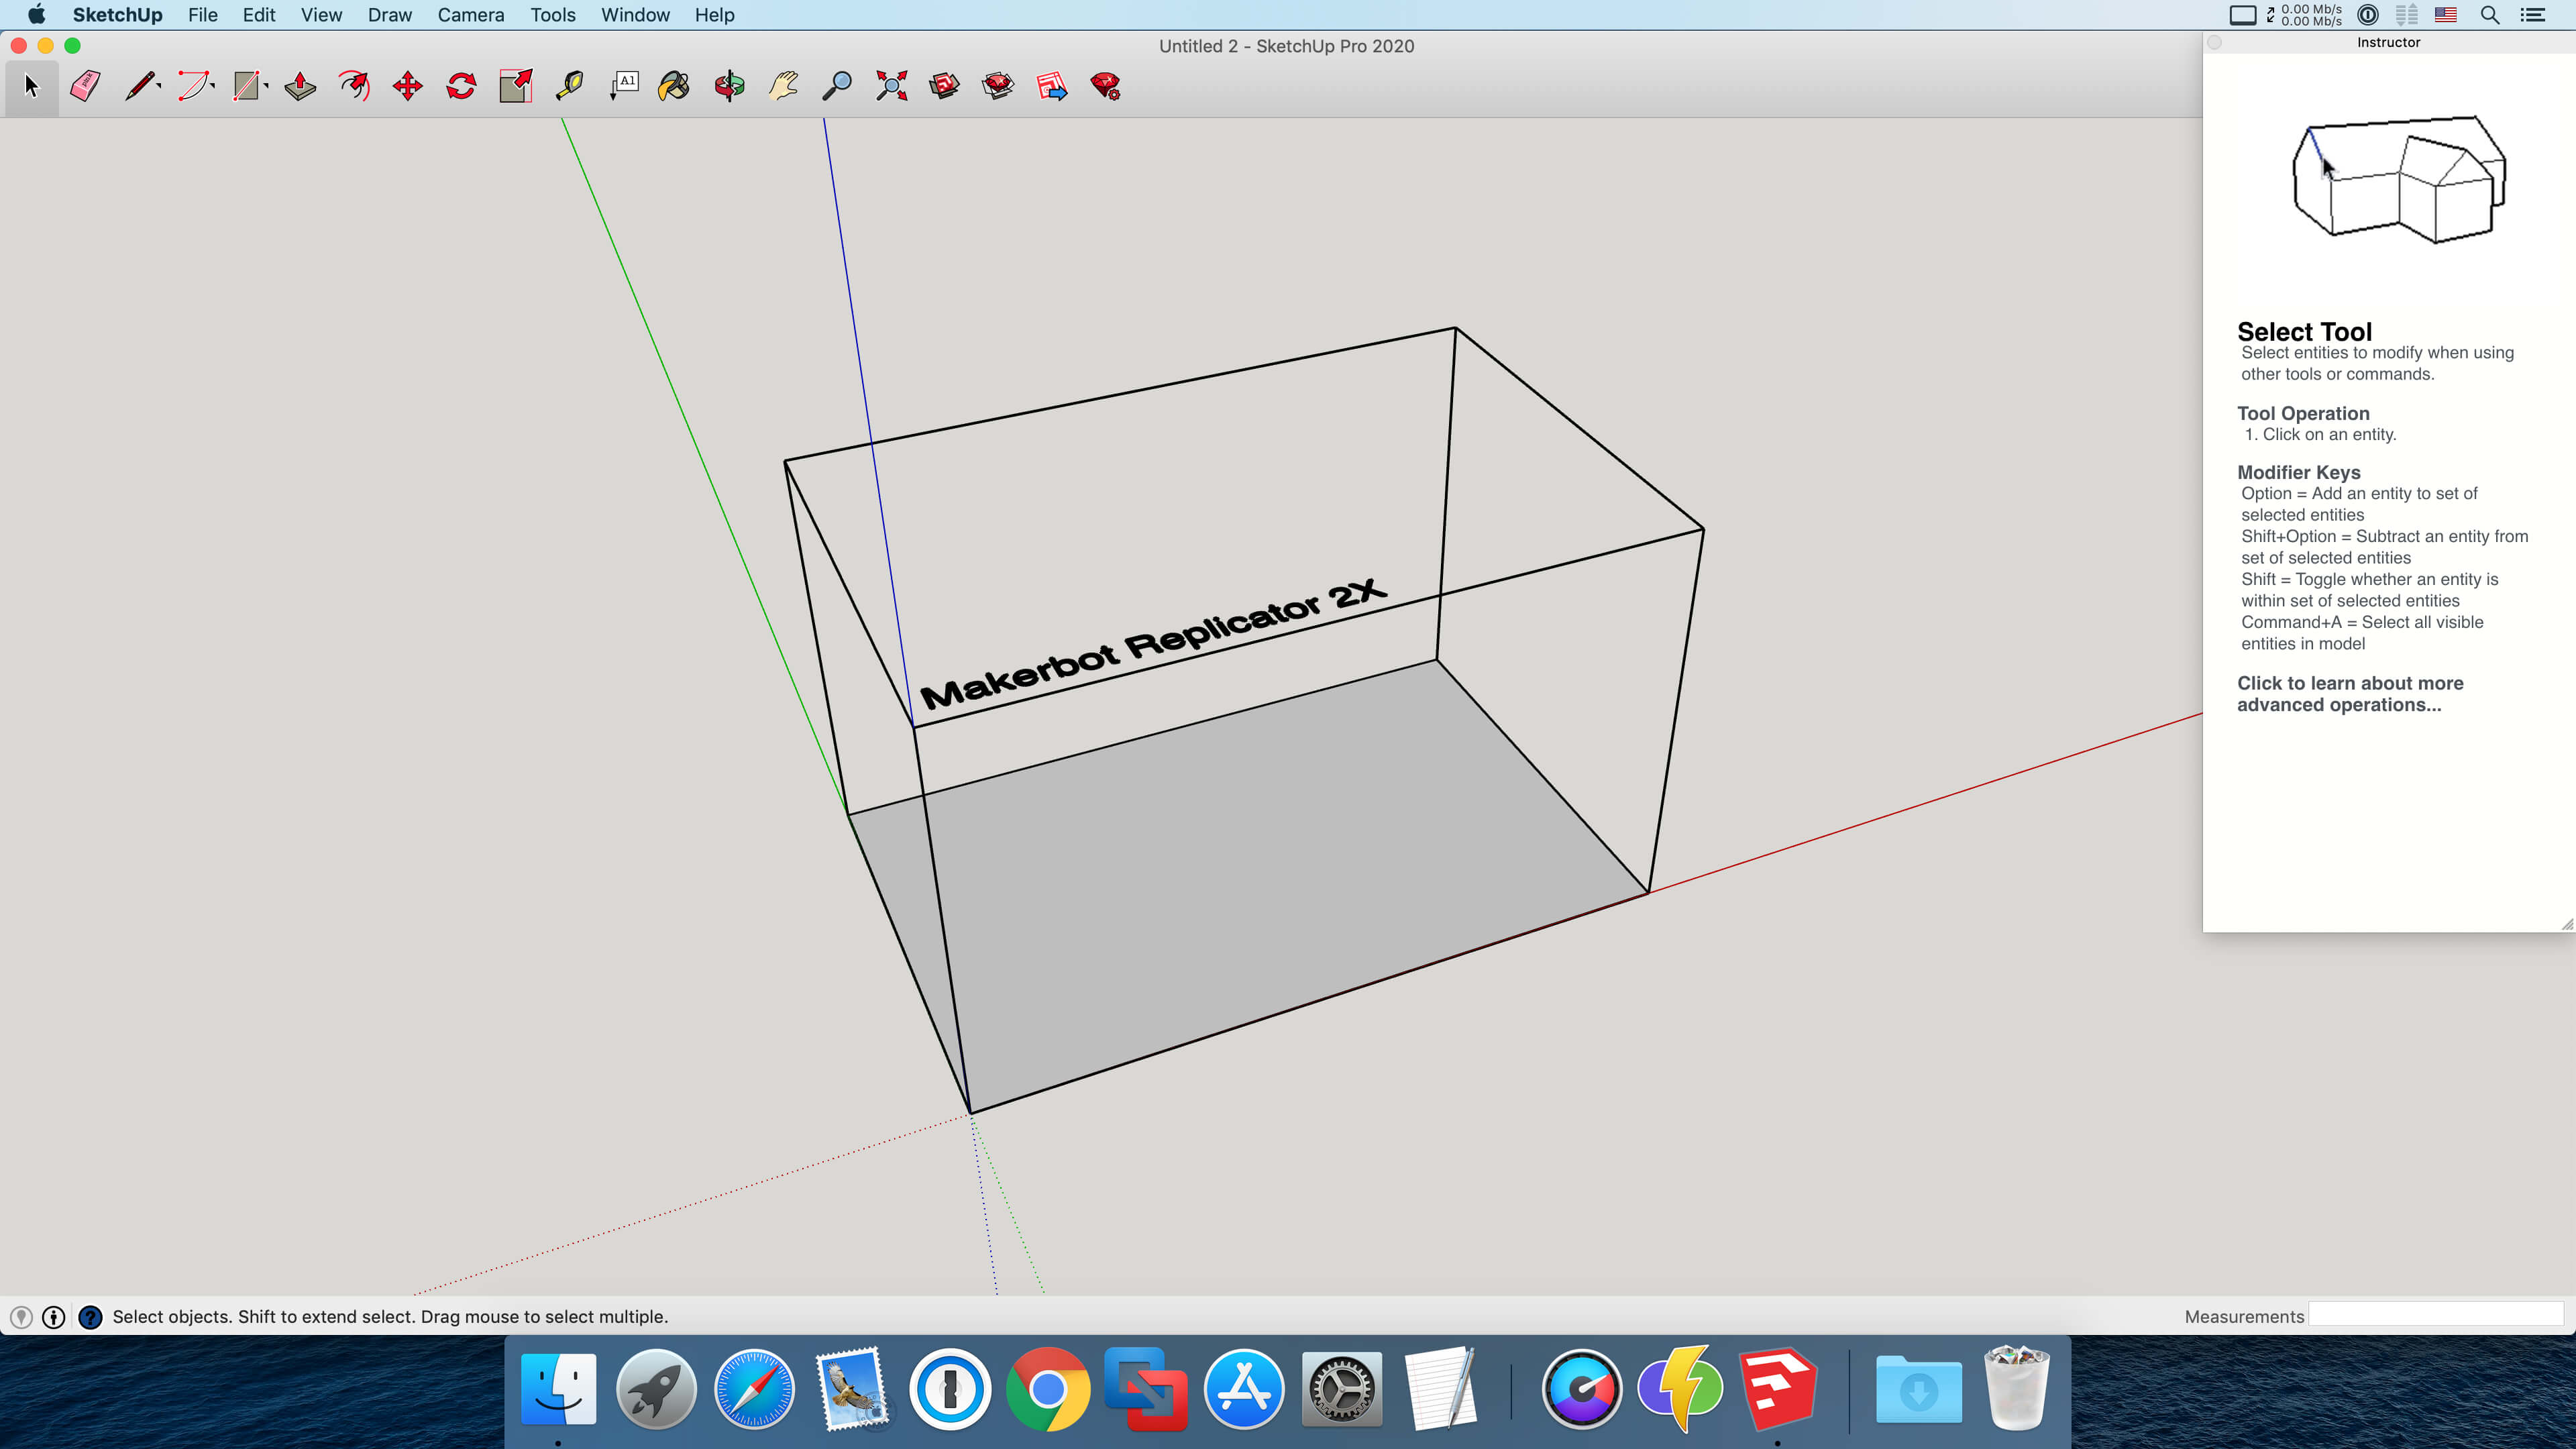The image size is (2576, 1449).
Task: Select the Offset tool
Action: tap(354, 87)
